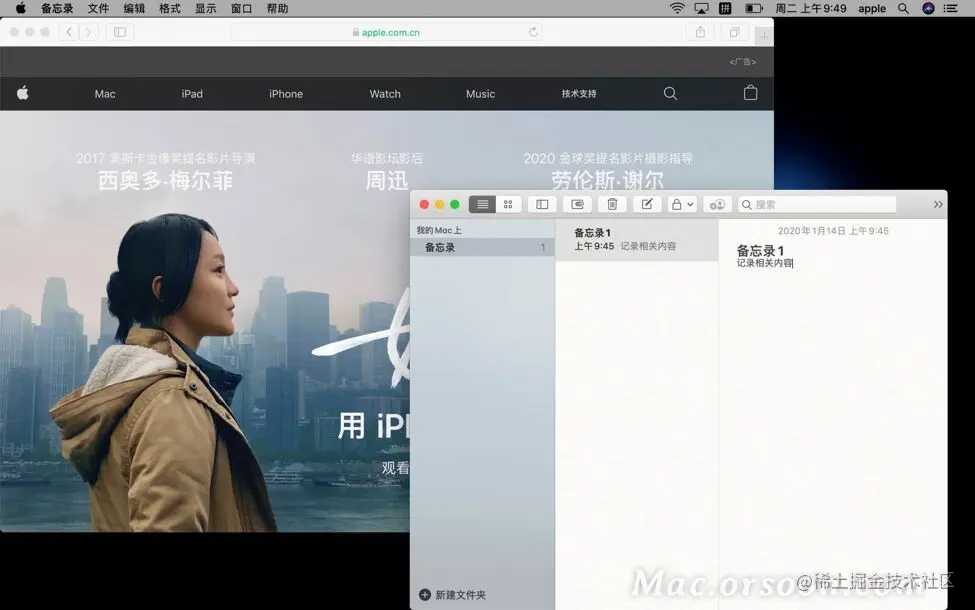Select the 备忘录 folder in sidebar
This screenshot has width=975, height=610.
pos(483,247)
